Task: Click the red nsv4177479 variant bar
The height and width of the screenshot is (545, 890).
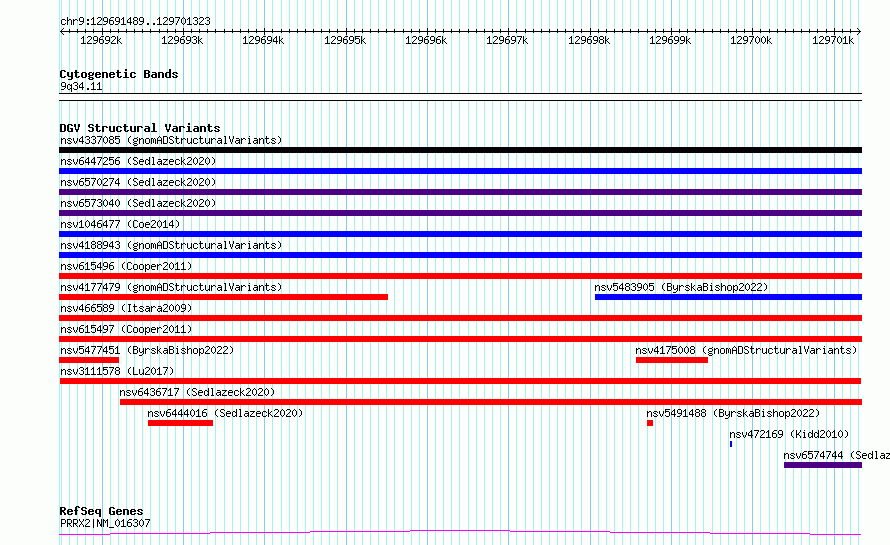Action: coord(224,297)
